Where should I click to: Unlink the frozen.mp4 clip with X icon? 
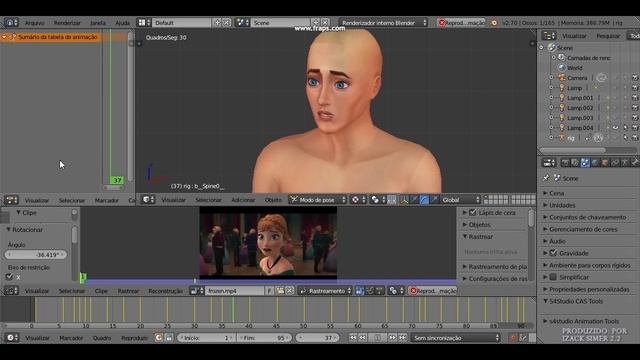[290, 291]
